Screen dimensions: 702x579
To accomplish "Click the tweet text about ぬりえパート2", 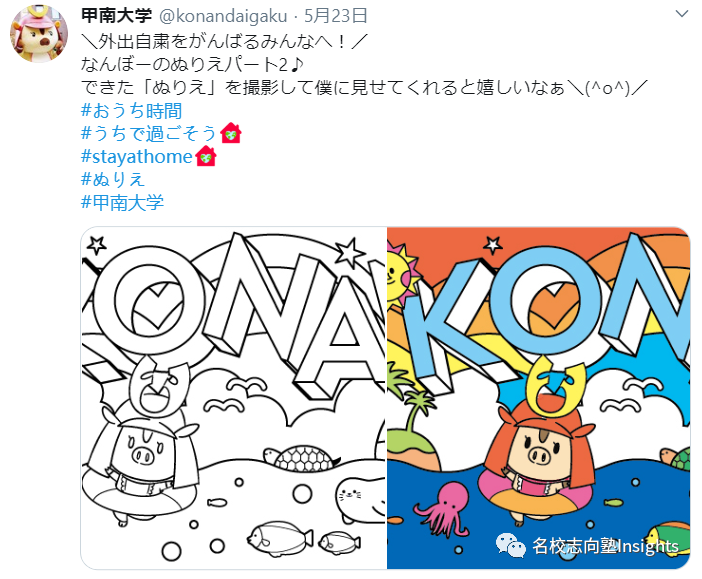I will [192, 64].
